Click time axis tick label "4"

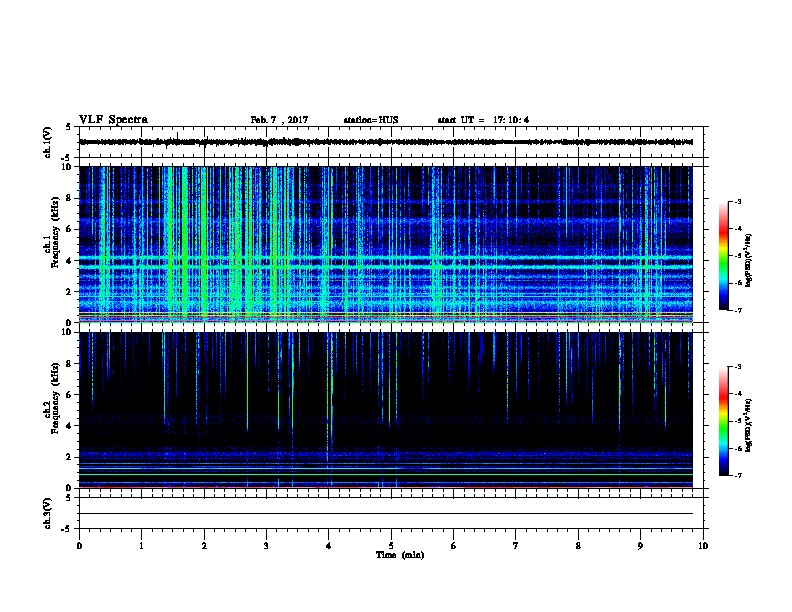[329, 546]
